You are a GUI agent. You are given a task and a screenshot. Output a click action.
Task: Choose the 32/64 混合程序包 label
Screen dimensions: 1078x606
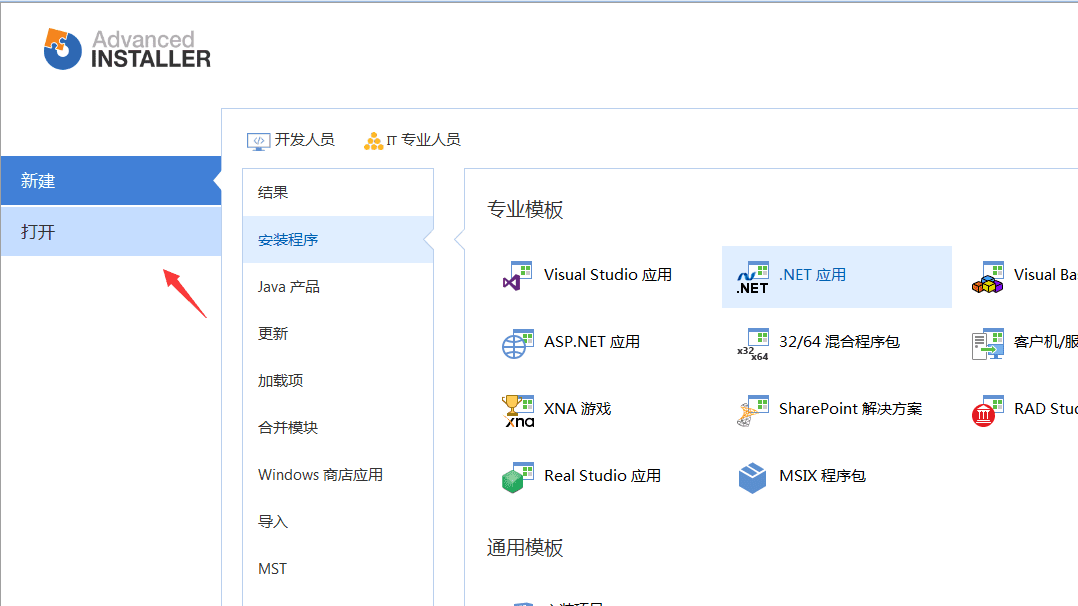click(x=839, y=342)
